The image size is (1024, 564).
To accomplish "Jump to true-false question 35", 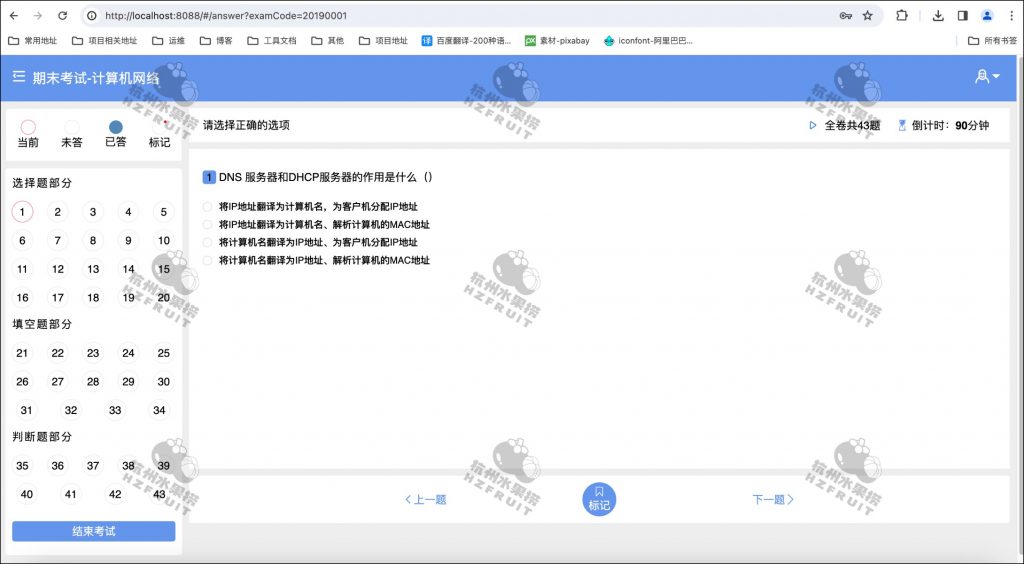I will point(22,466).
